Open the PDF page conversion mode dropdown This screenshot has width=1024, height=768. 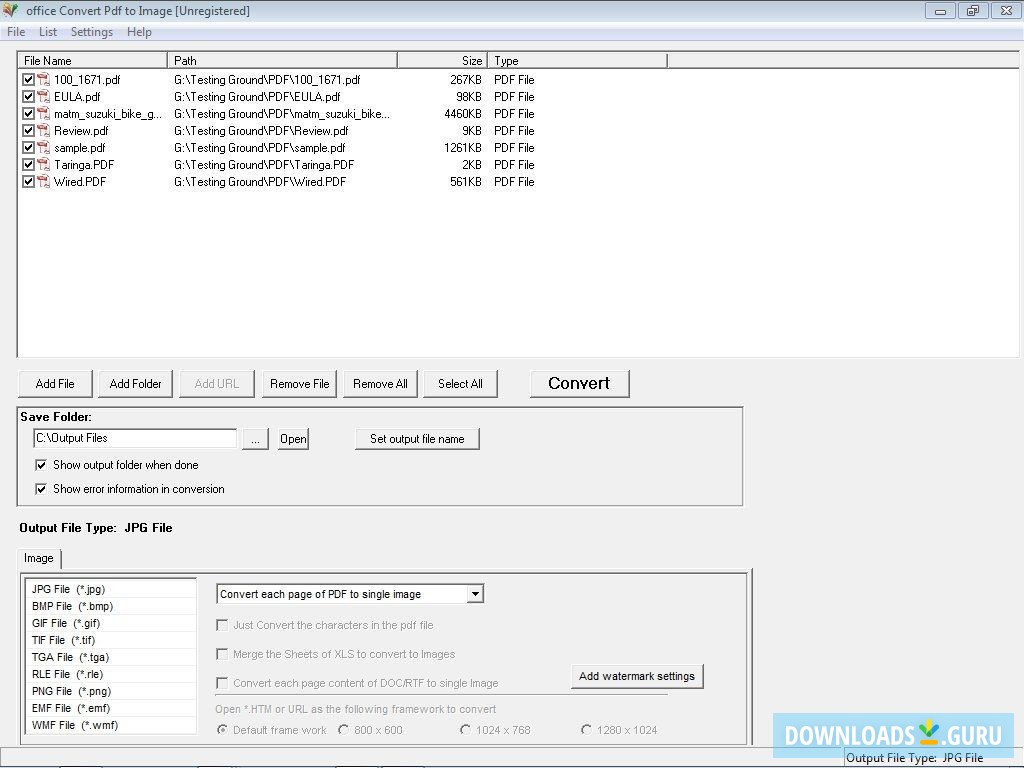point(475,594)
